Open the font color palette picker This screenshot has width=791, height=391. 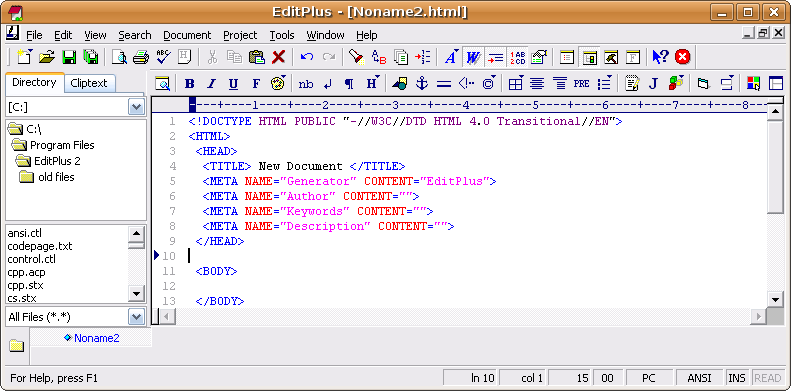[x=278, y=84]
